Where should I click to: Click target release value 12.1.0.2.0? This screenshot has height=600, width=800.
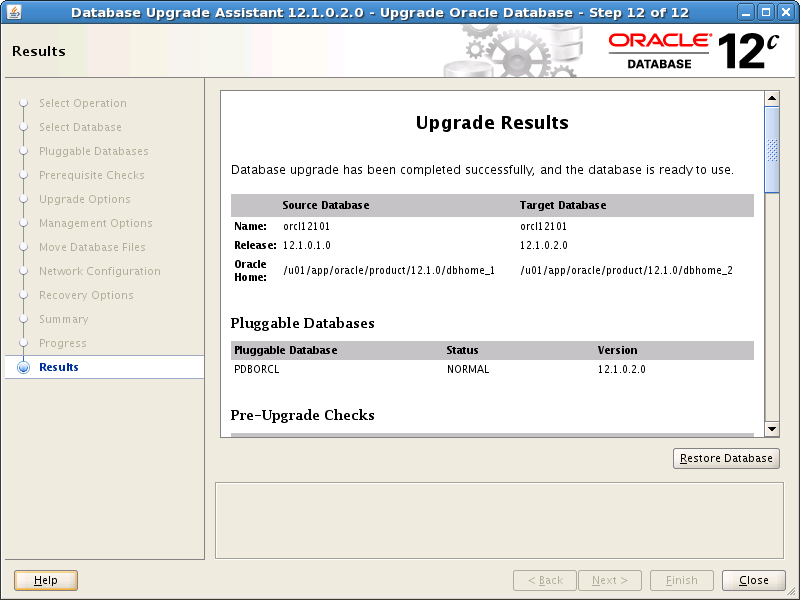pyautogui.click(x=544, y=245)
